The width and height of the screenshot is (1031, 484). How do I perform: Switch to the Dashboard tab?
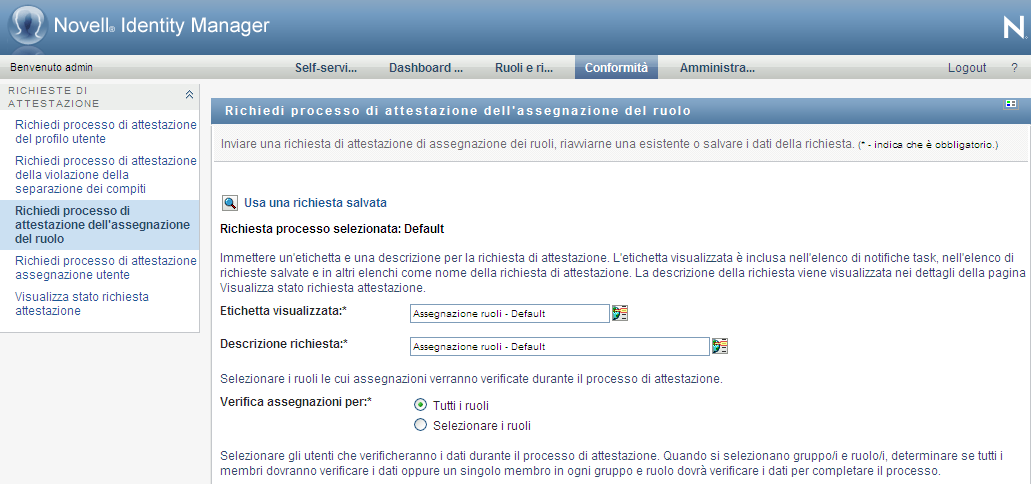click(x=426, y=67)
